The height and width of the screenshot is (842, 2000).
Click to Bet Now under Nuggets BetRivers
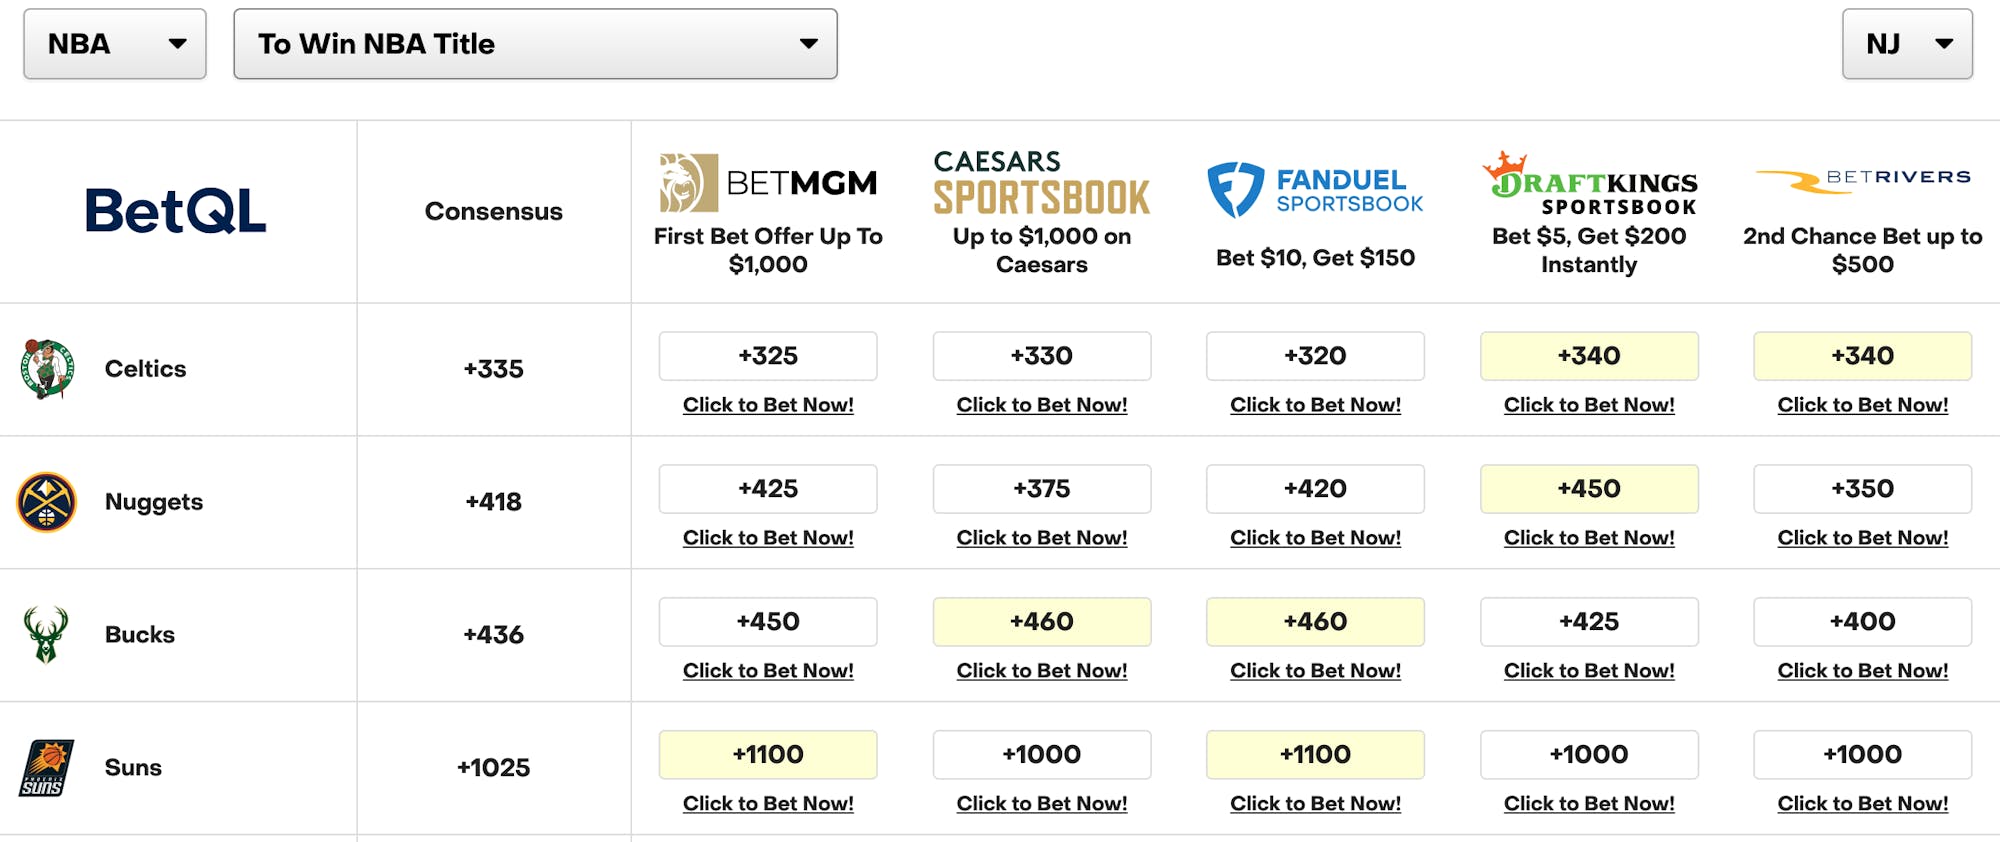[1862, 538]
